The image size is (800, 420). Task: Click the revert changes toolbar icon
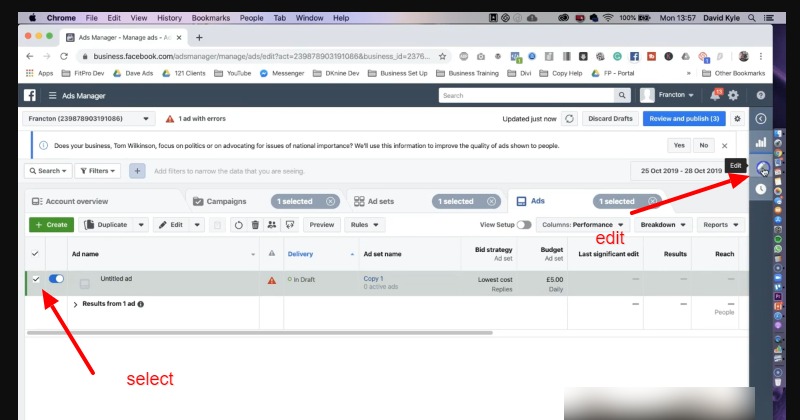(x=238, y=225)
